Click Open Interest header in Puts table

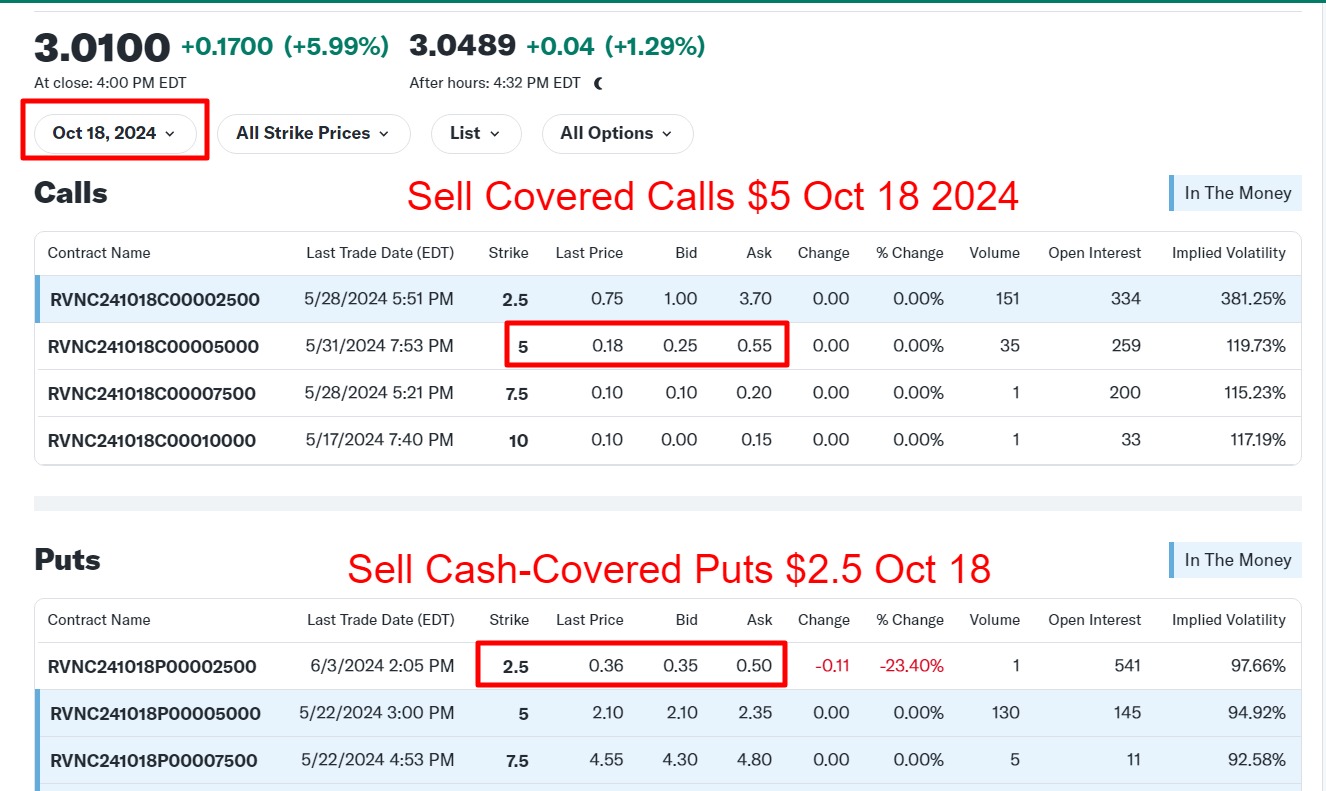[1094, 620]
